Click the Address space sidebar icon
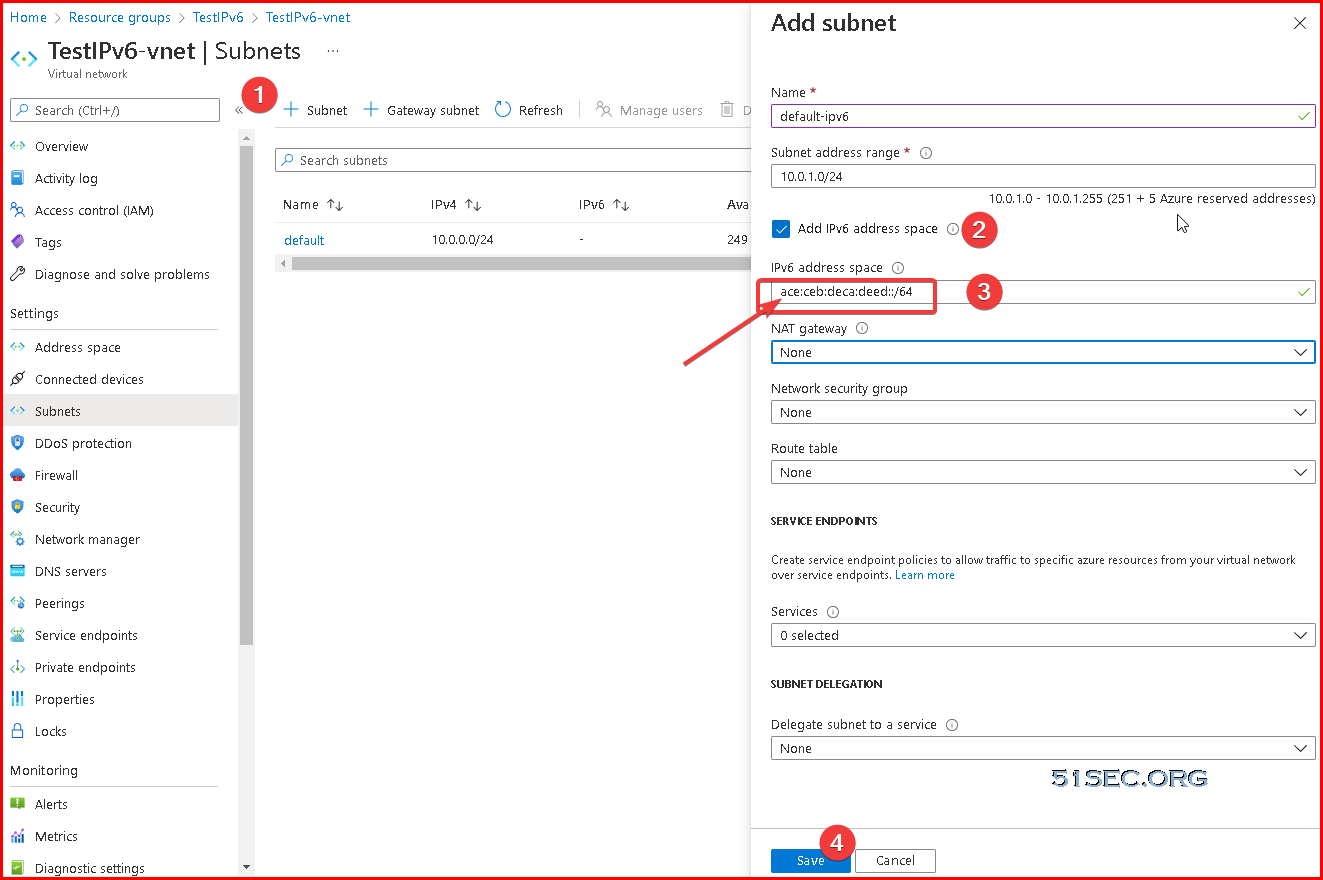Screen dimensions: 1323x880 17,347
